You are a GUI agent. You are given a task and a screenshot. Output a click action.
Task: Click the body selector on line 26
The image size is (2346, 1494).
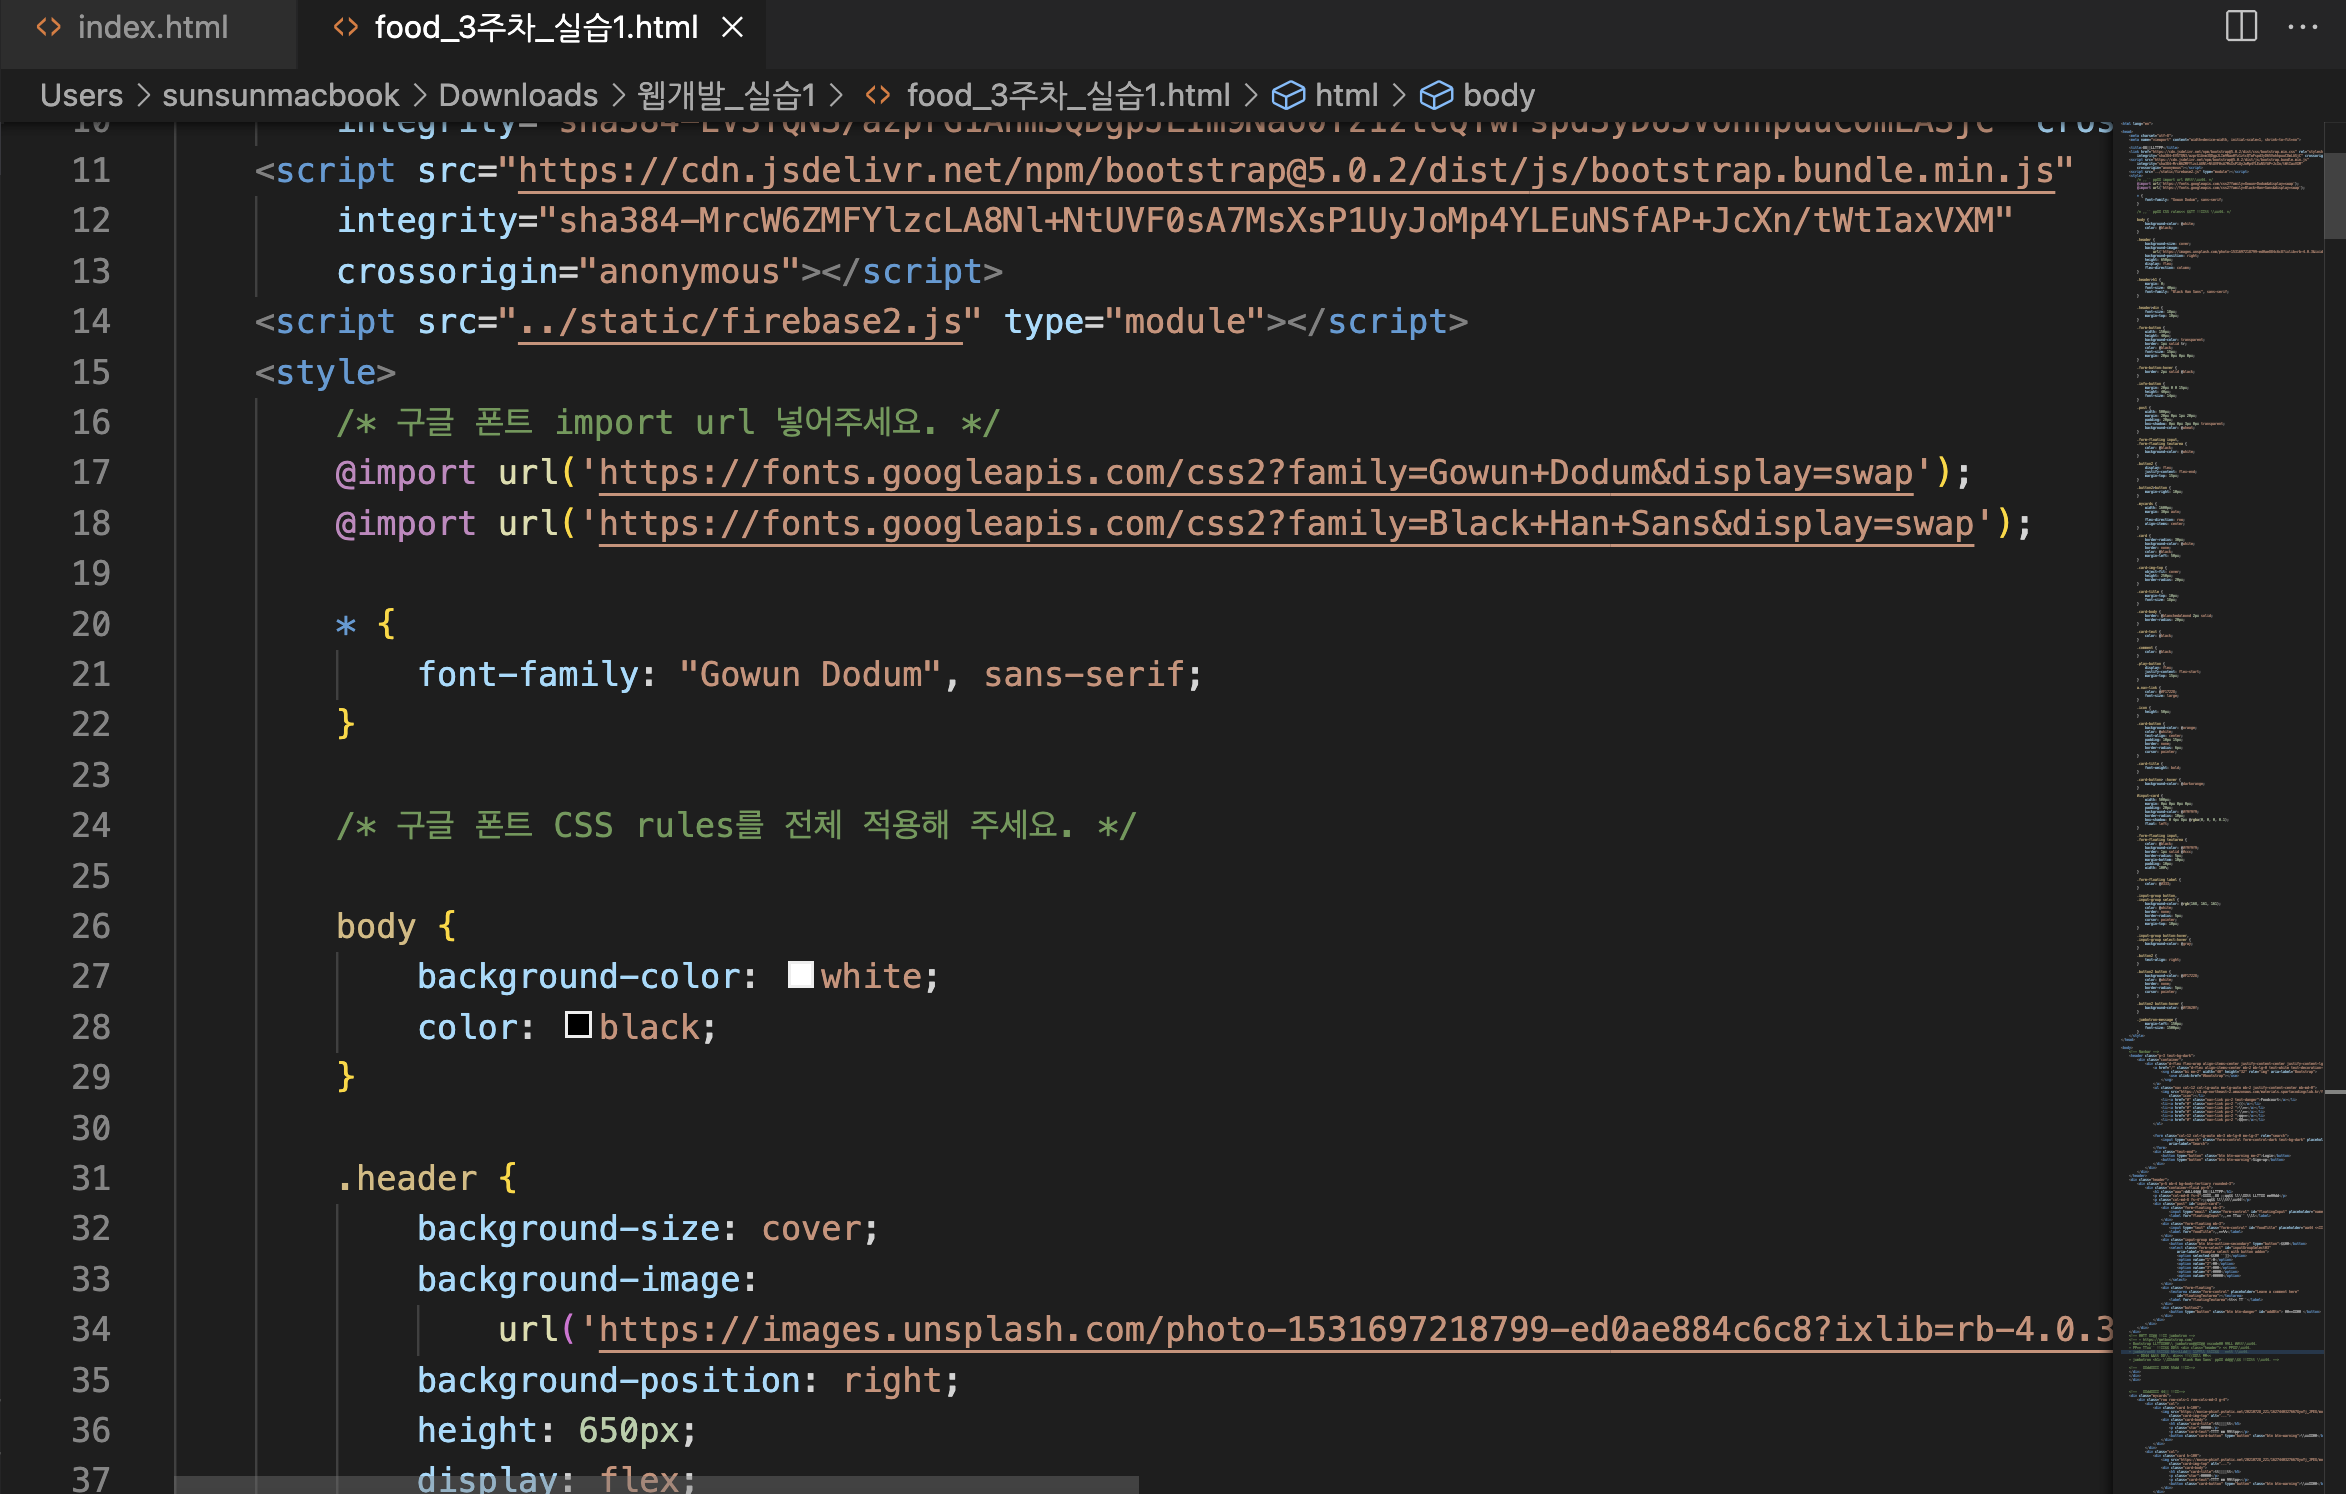pyautogui.click(x=376, y=927)
